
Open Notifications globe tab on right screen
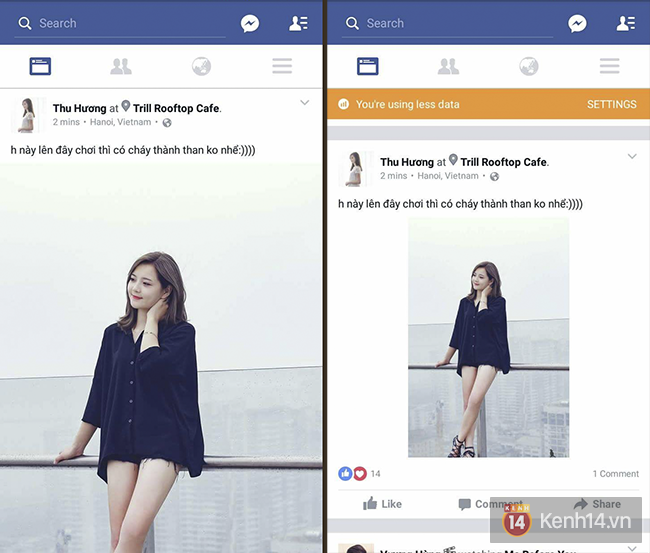(x=529, y=66)
